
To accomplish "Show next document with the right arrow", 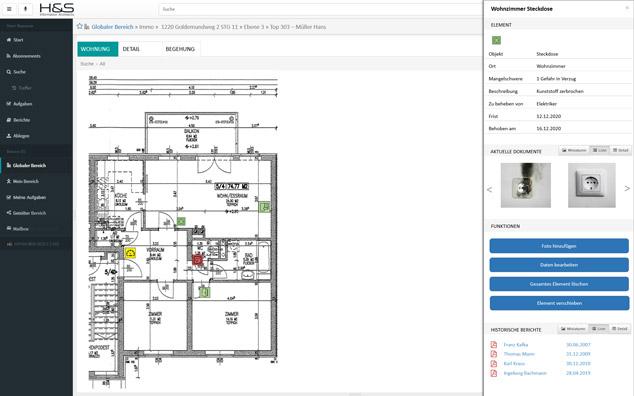I will (627, 188).
